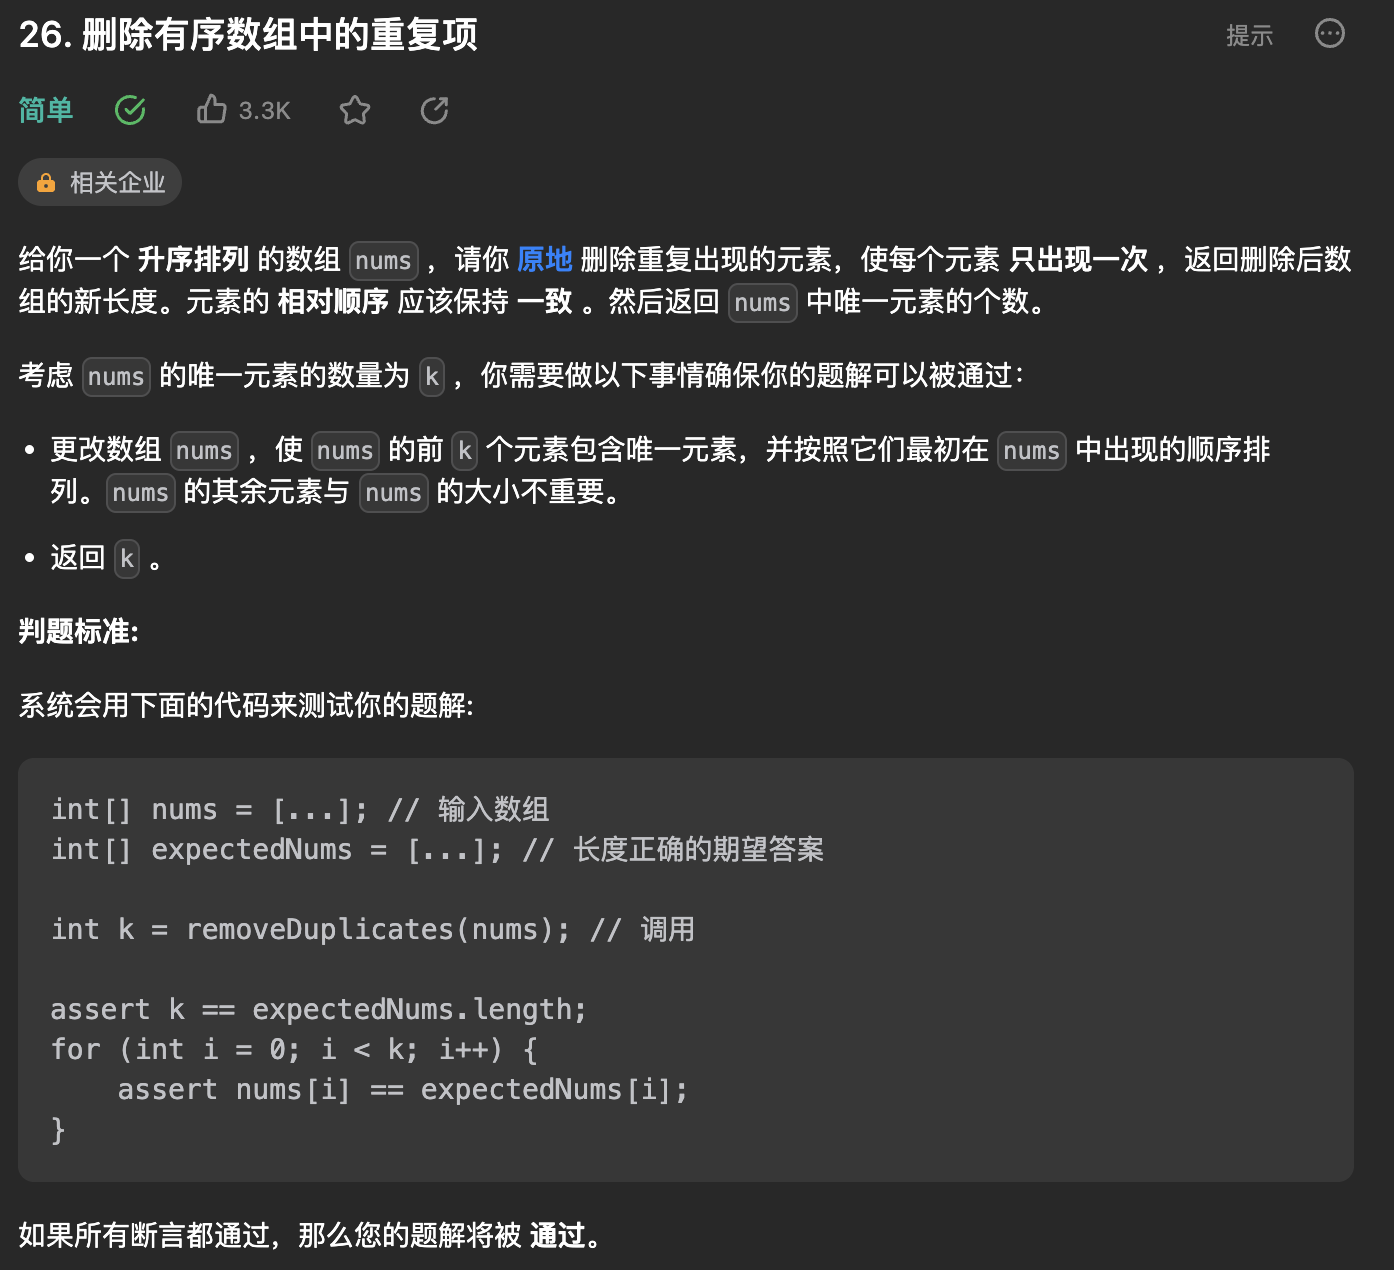Click the 3.3K like count
Screen dimensions: 1394x1270
click(263, 110)
